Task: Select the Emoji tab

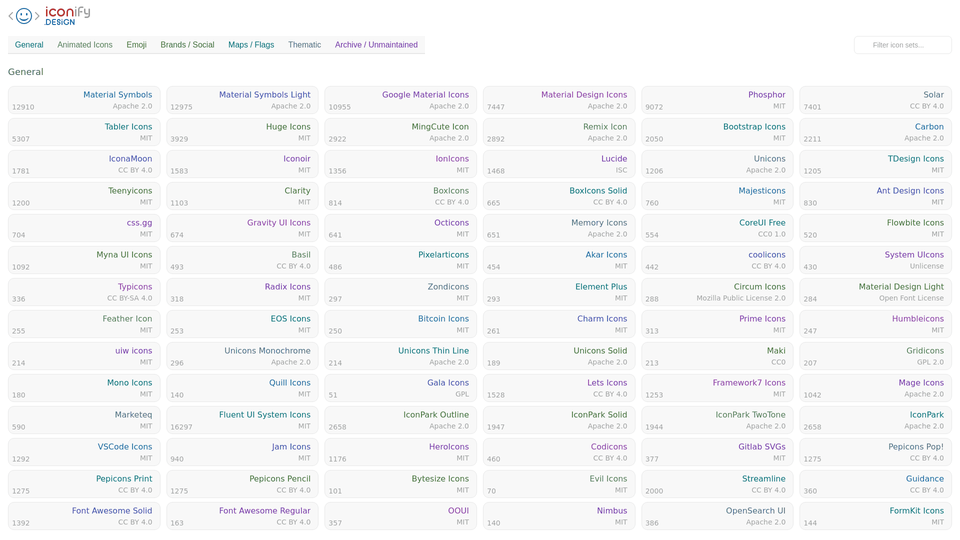Action: click(136, 45)
